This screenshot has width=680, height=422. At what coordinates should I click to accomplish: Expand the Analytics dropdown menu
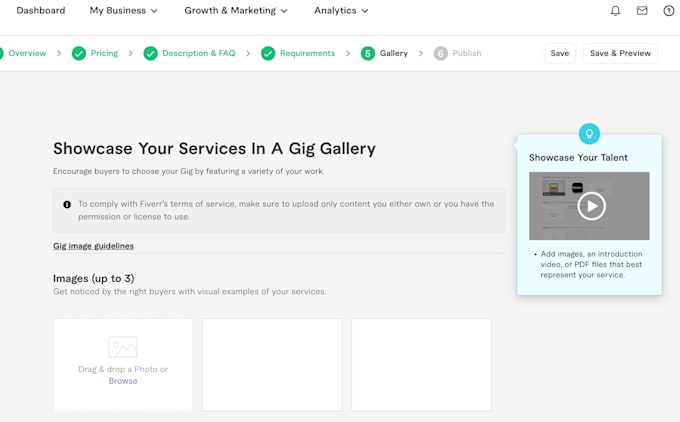coord(341,10)
